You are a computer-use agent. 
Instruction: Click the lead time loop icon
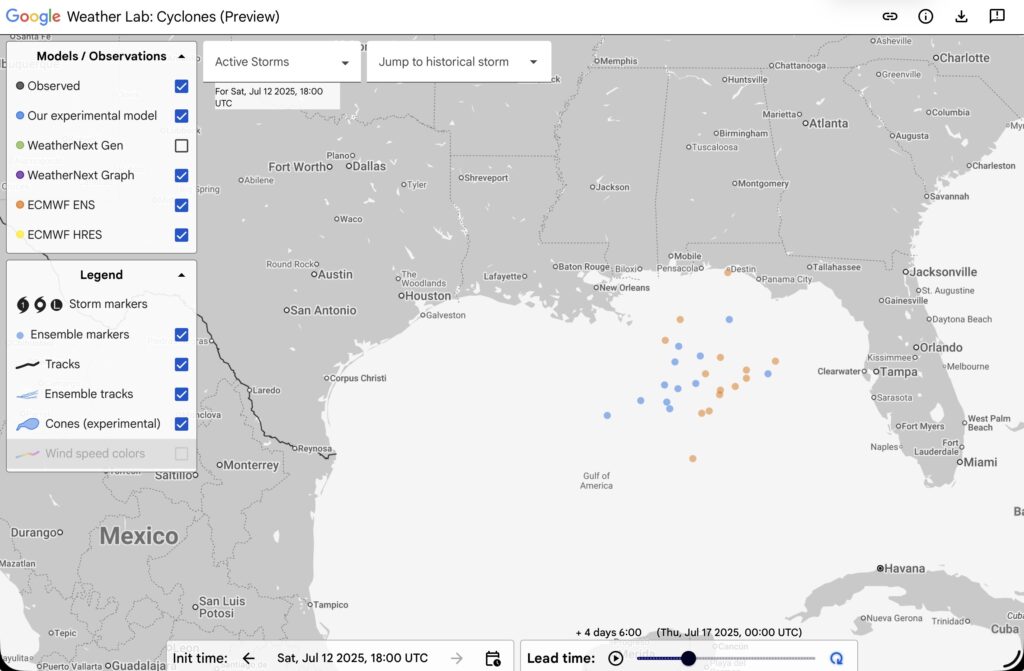tap(836, 658)
